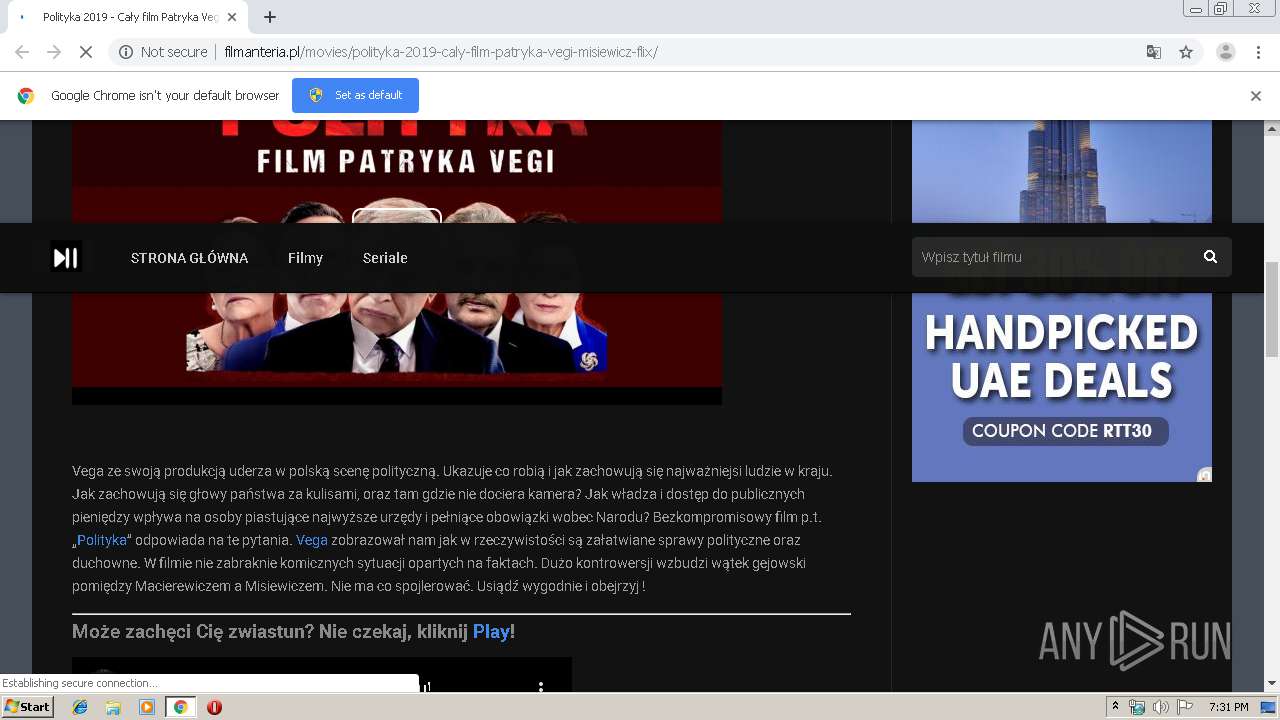Click the show desktop tray button

pyautogui.click(x=1268, y=707)
